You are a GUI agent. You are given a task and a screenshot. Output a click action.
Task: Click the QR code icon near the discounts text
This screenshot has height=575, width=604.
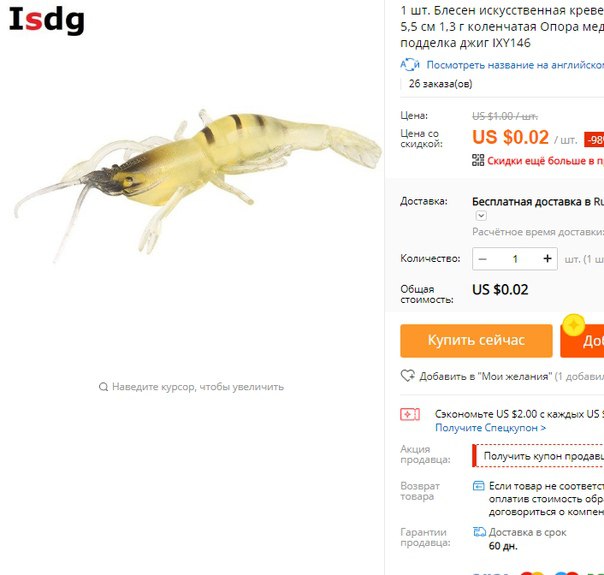point(478,160)
